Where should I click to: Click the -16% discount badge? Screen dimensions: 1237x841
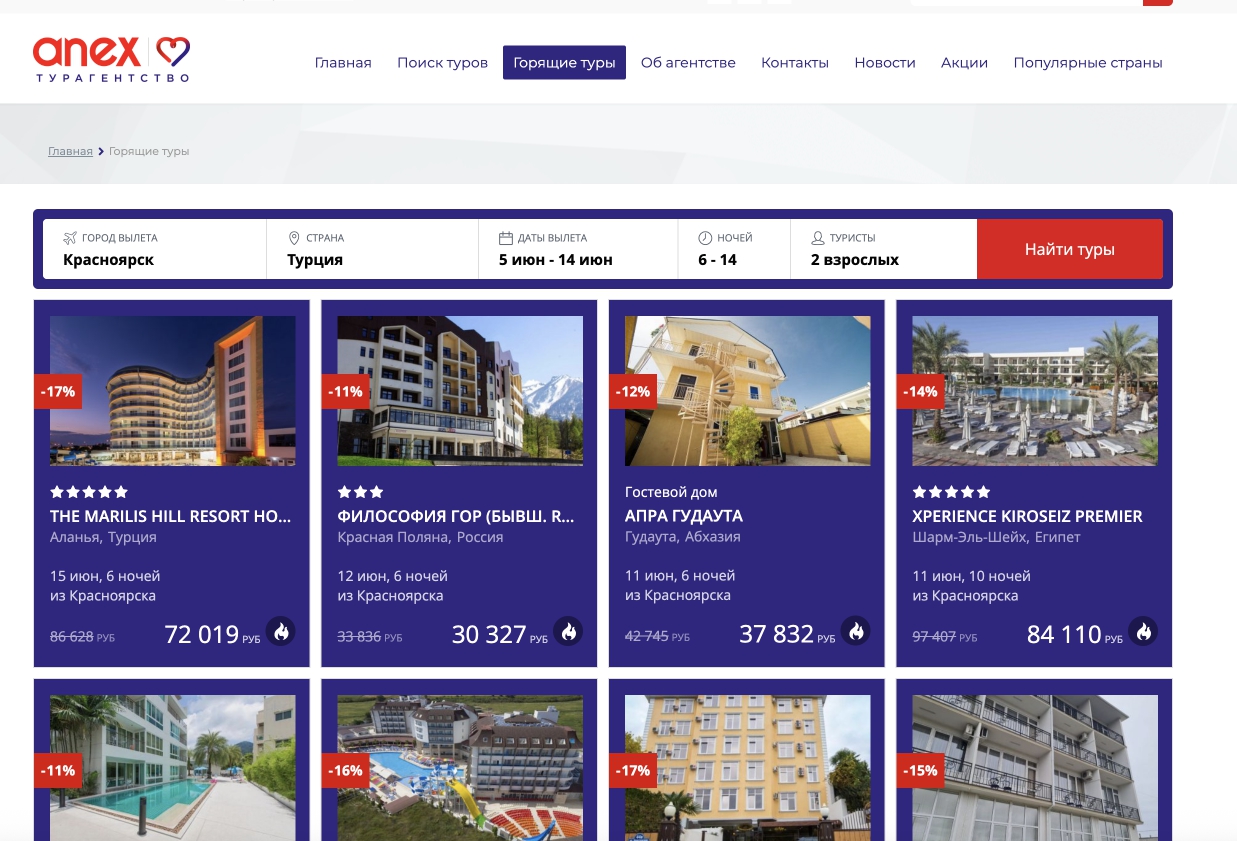[x=346, y=771]
